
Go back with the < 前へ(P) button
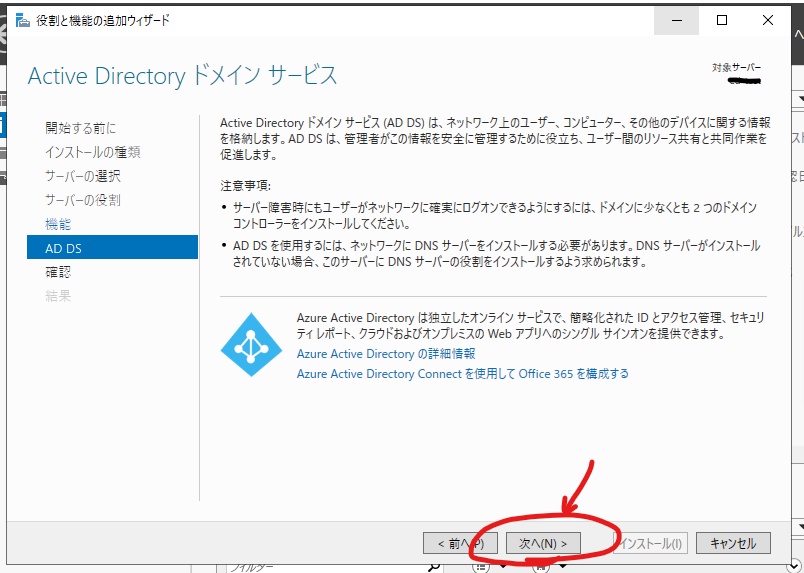tap(460, 543)
